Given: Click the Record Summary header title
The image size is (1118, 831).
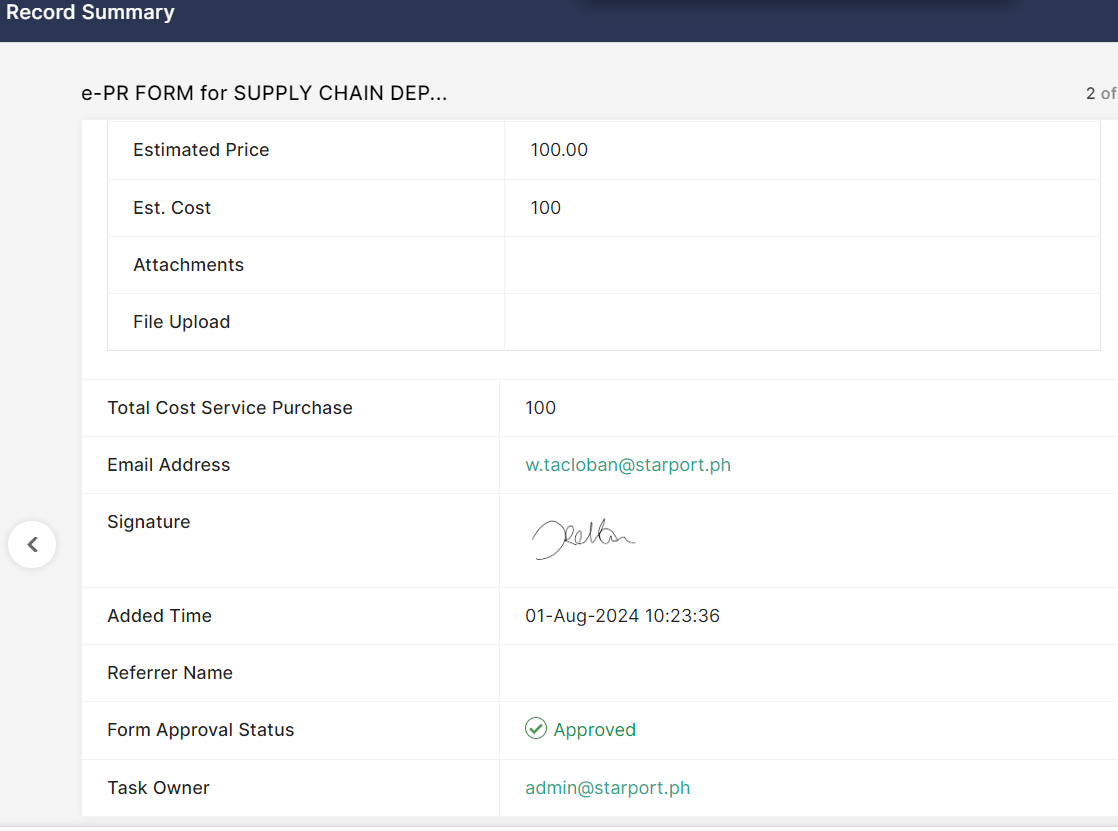Looking at the screenshot, I should [90, 13].
